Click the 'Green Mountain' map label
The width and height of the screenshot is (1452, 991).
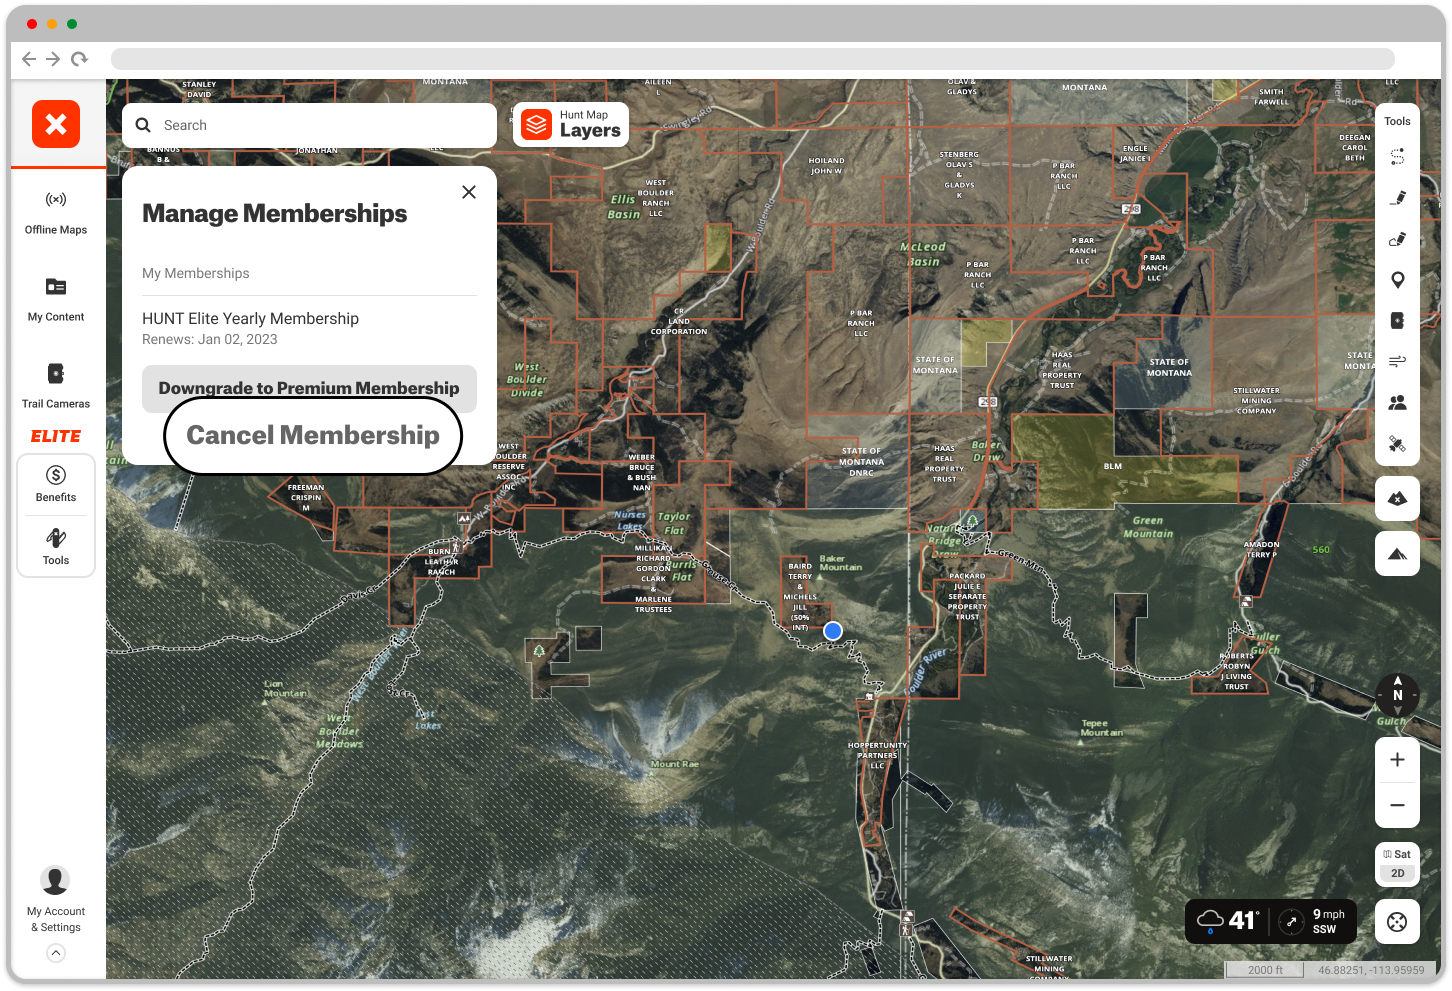click(x=1148, y=527)
